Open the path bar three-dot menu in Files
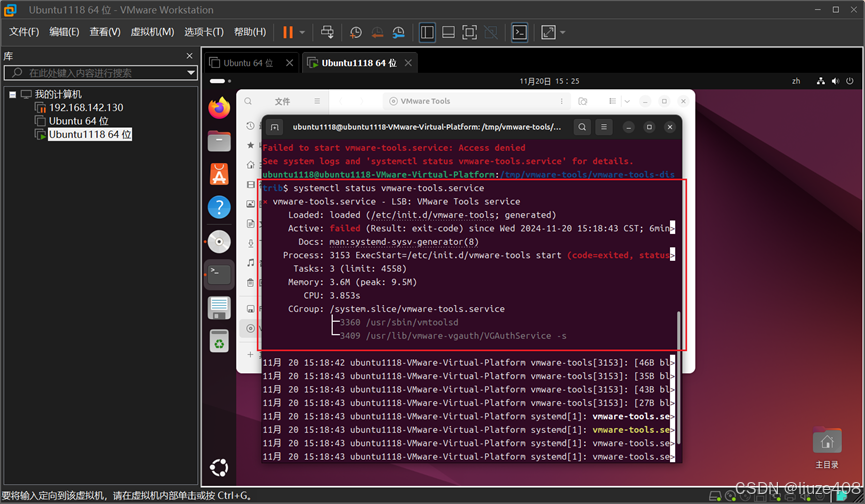The image size is (865, 504). (562, 101)
